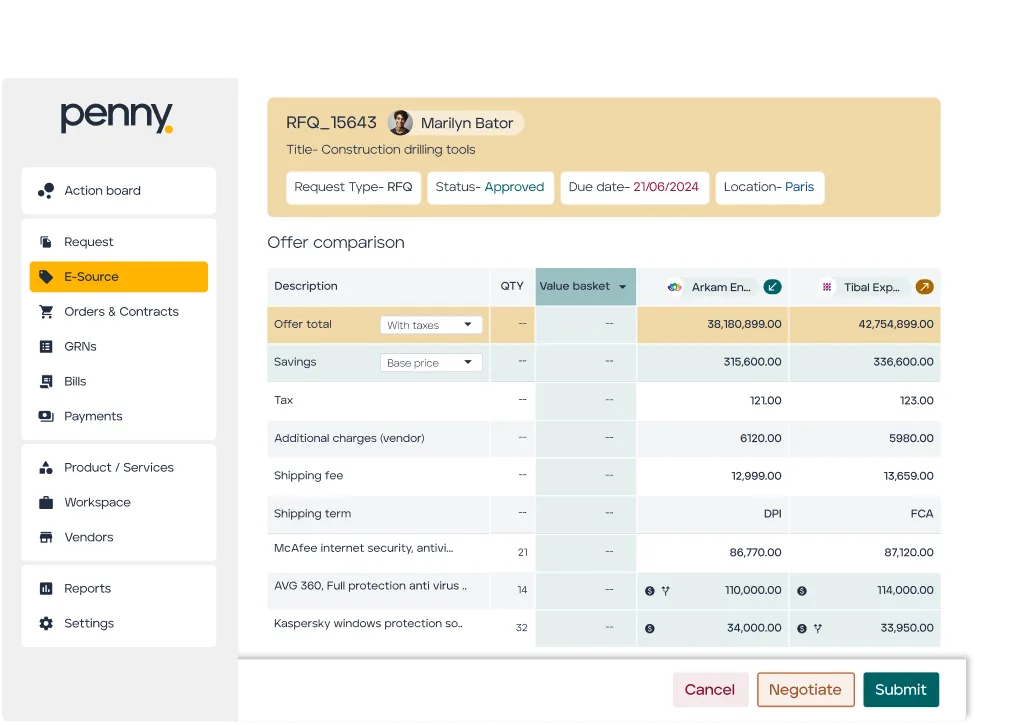Click the GRNs list icon
Viewport: 1030px width, 725px height.
click(x=46, y=346)
